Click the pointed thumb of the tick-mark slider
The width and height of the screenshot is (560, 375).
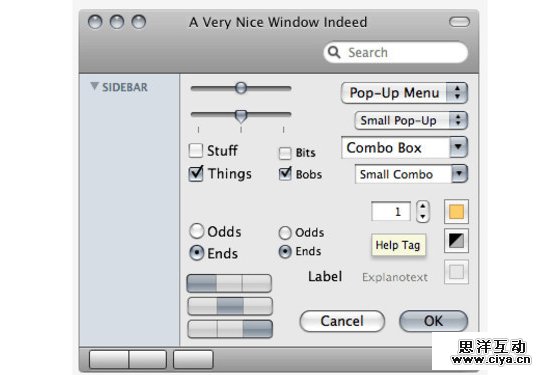(x=241, y=115)
